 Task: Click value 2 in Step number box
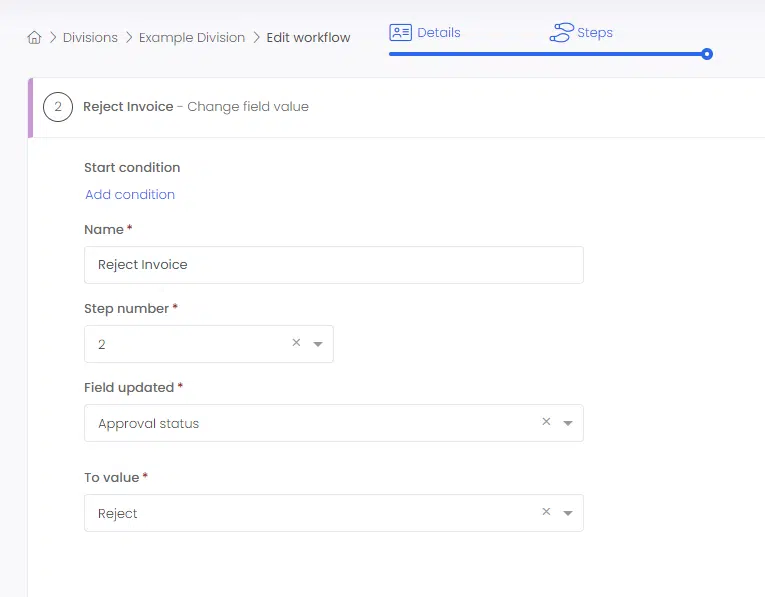point(101,344)
